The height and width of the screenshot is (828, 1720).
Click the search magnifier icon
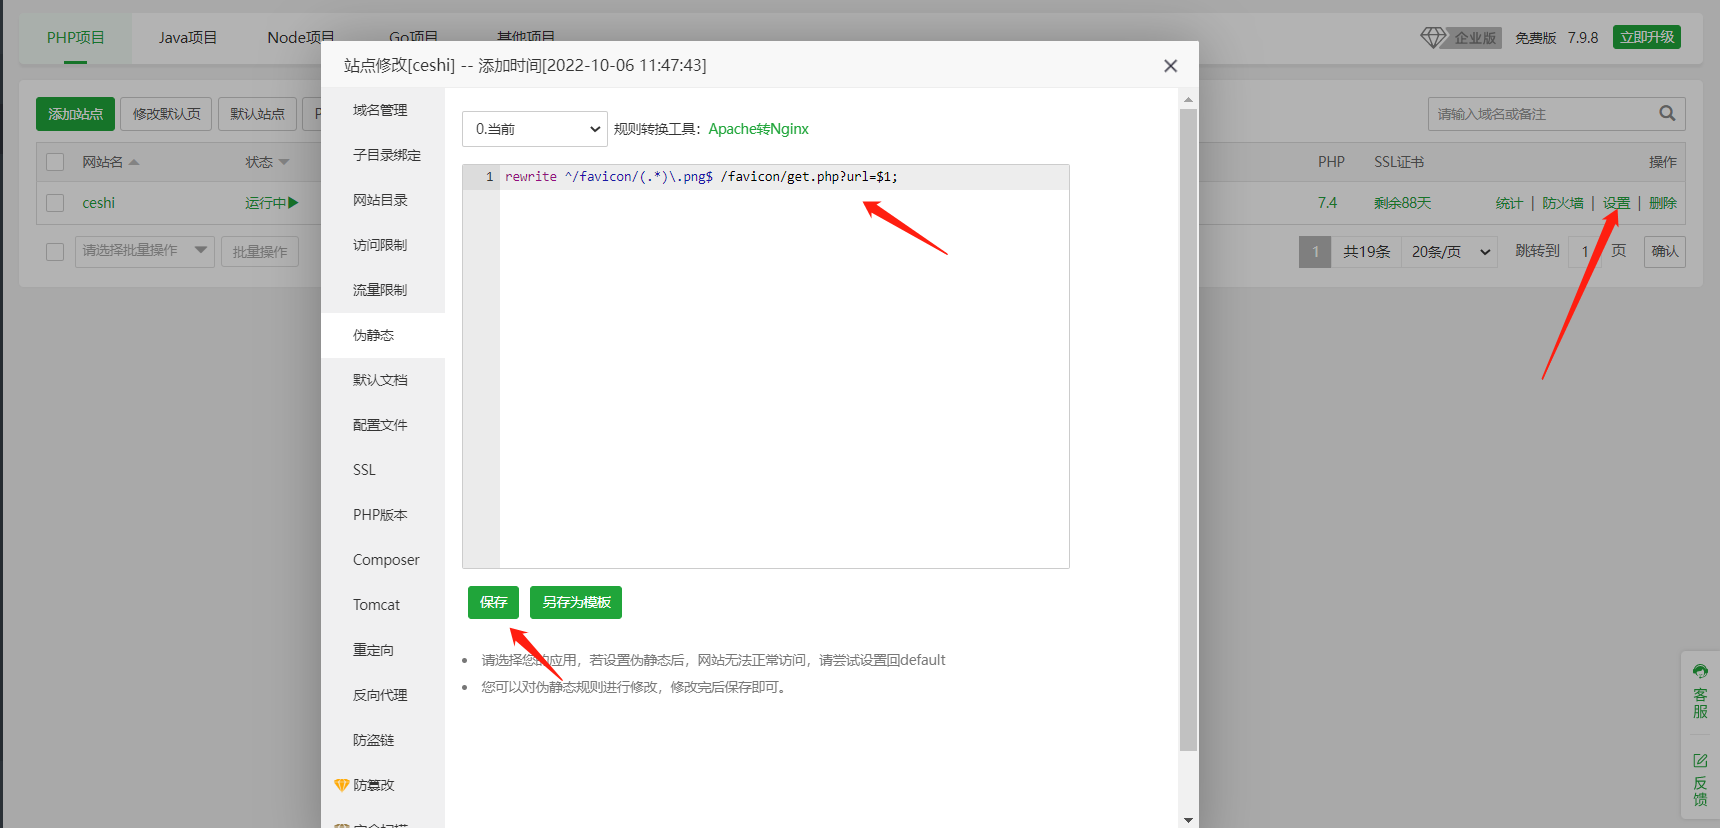[1666, 113]
